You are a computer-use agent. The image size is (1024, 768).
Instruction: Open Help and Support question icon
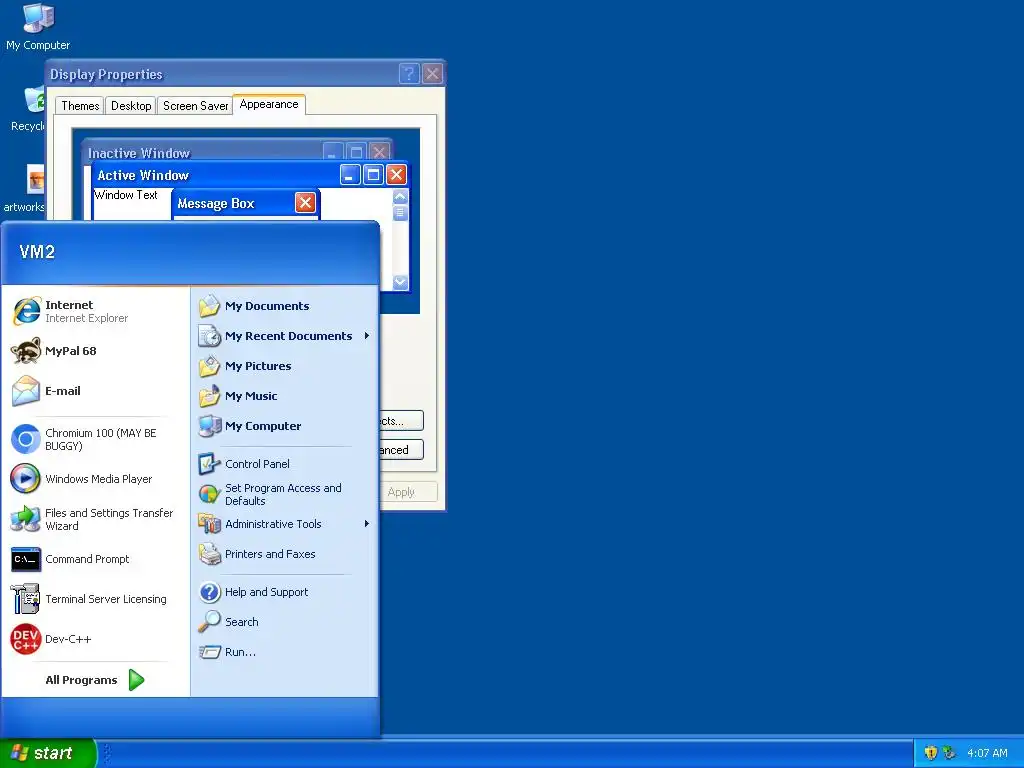pyautogui.click(x=210, y=592)
